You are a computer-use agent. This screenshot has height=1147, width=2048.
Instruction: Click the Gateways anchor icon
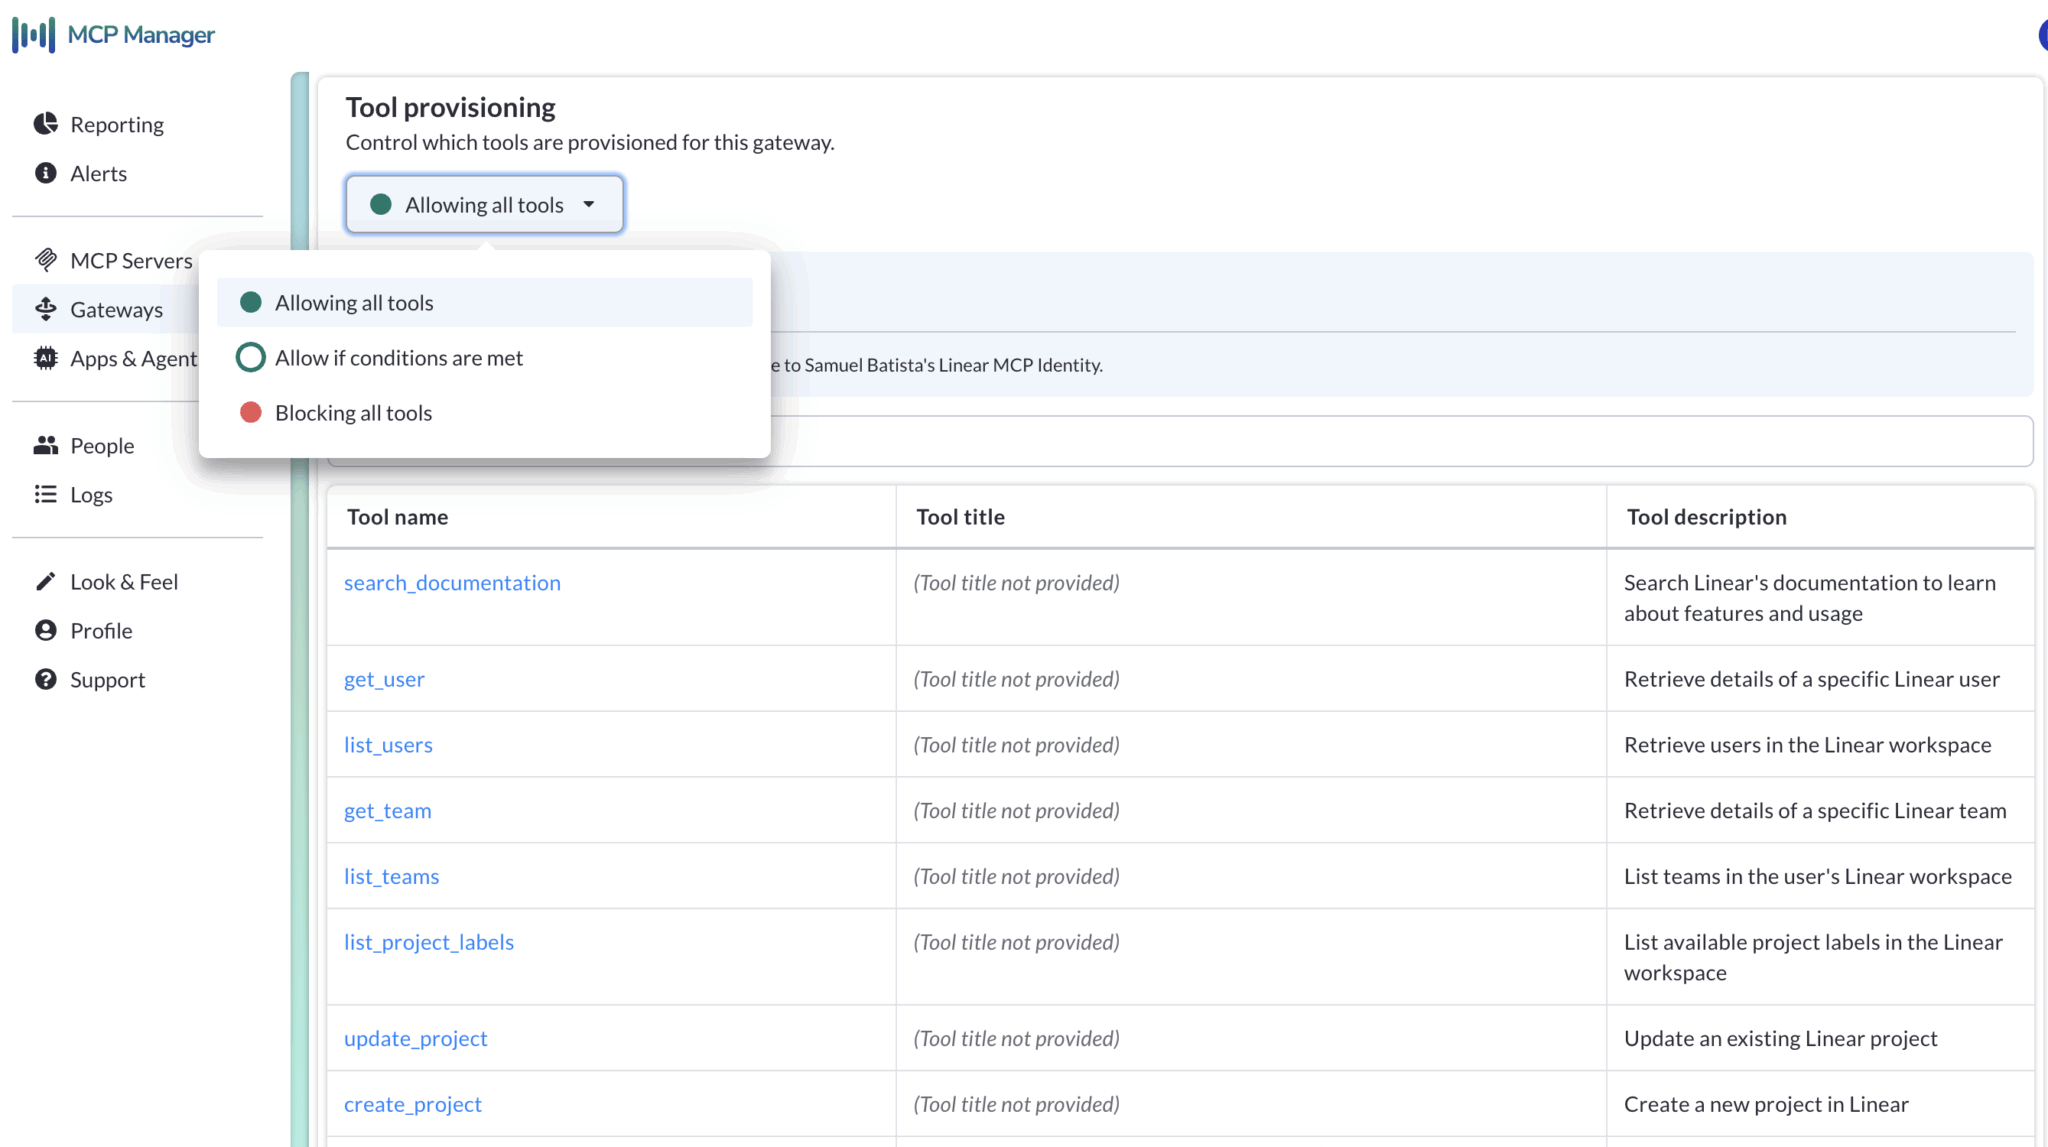coord(46,309)
